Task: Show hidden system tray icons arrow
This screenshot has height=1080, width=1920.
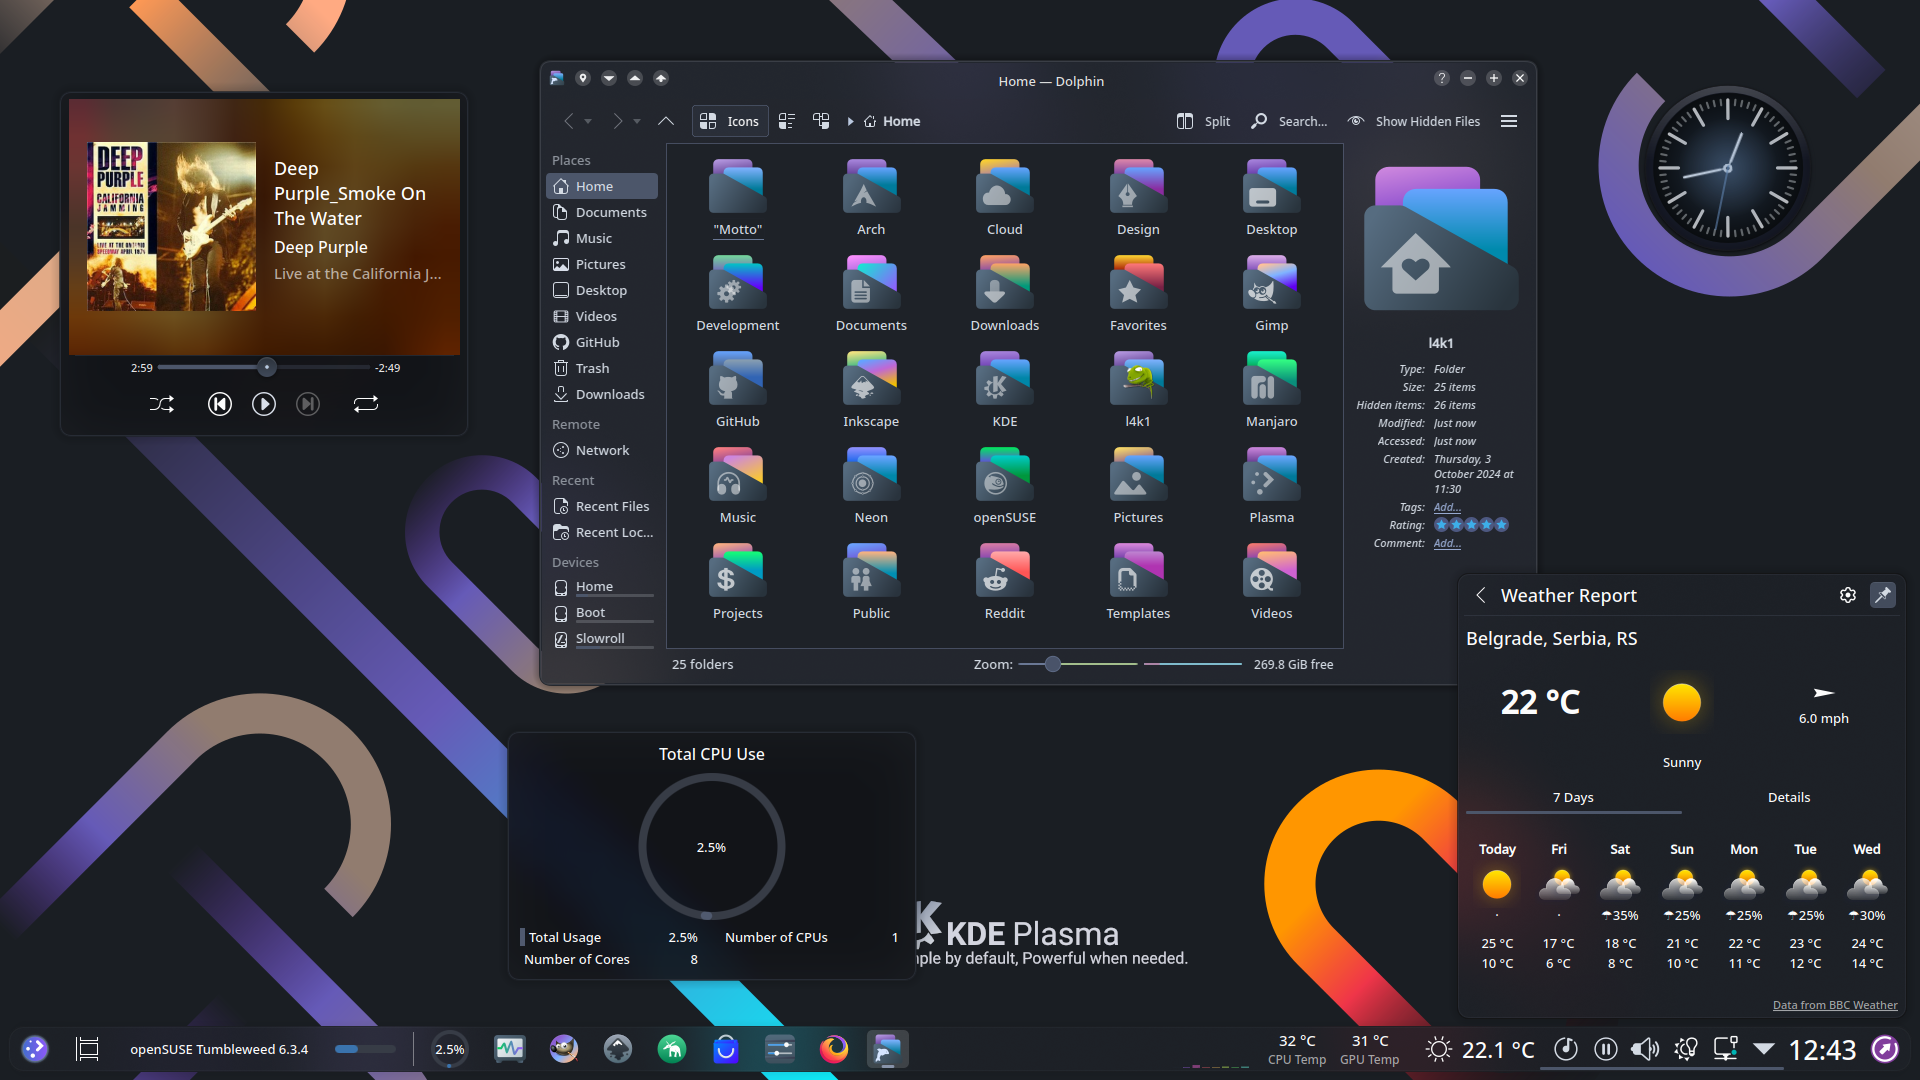Action: 1764,1048
